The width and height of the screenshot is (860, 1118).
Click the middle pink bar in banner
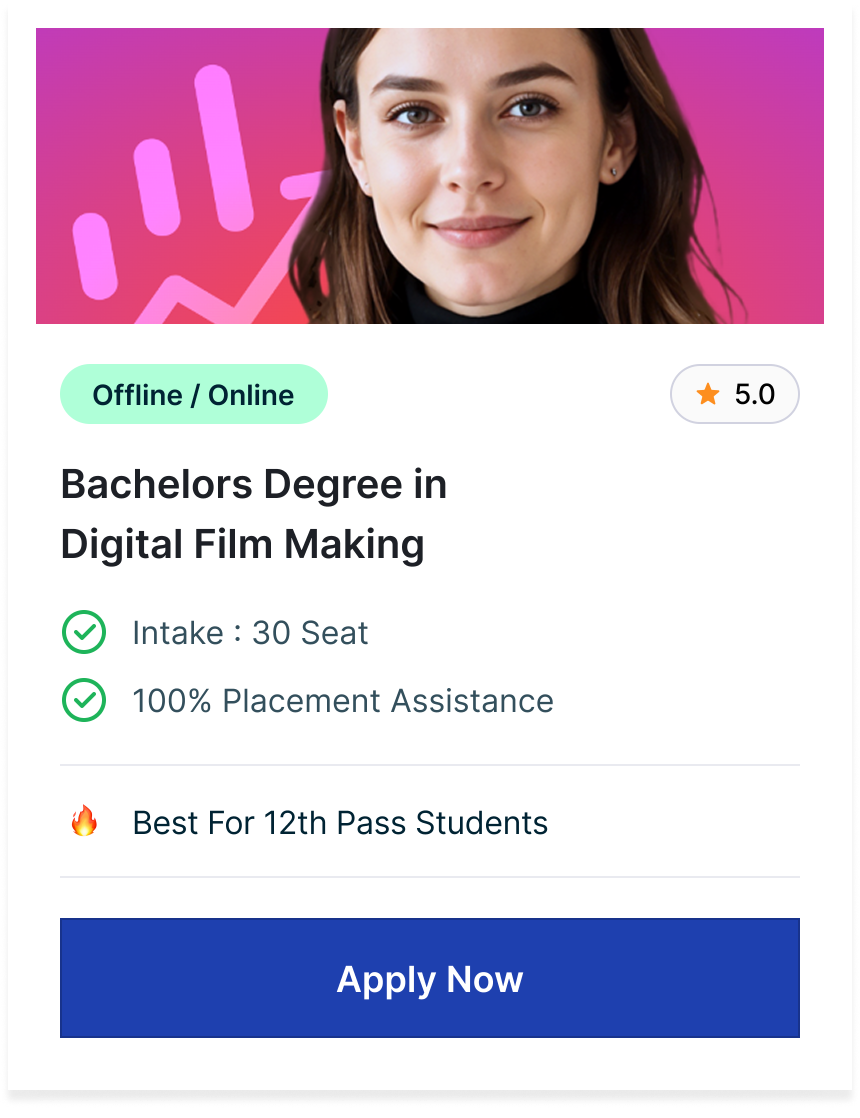tap(159, 190)
